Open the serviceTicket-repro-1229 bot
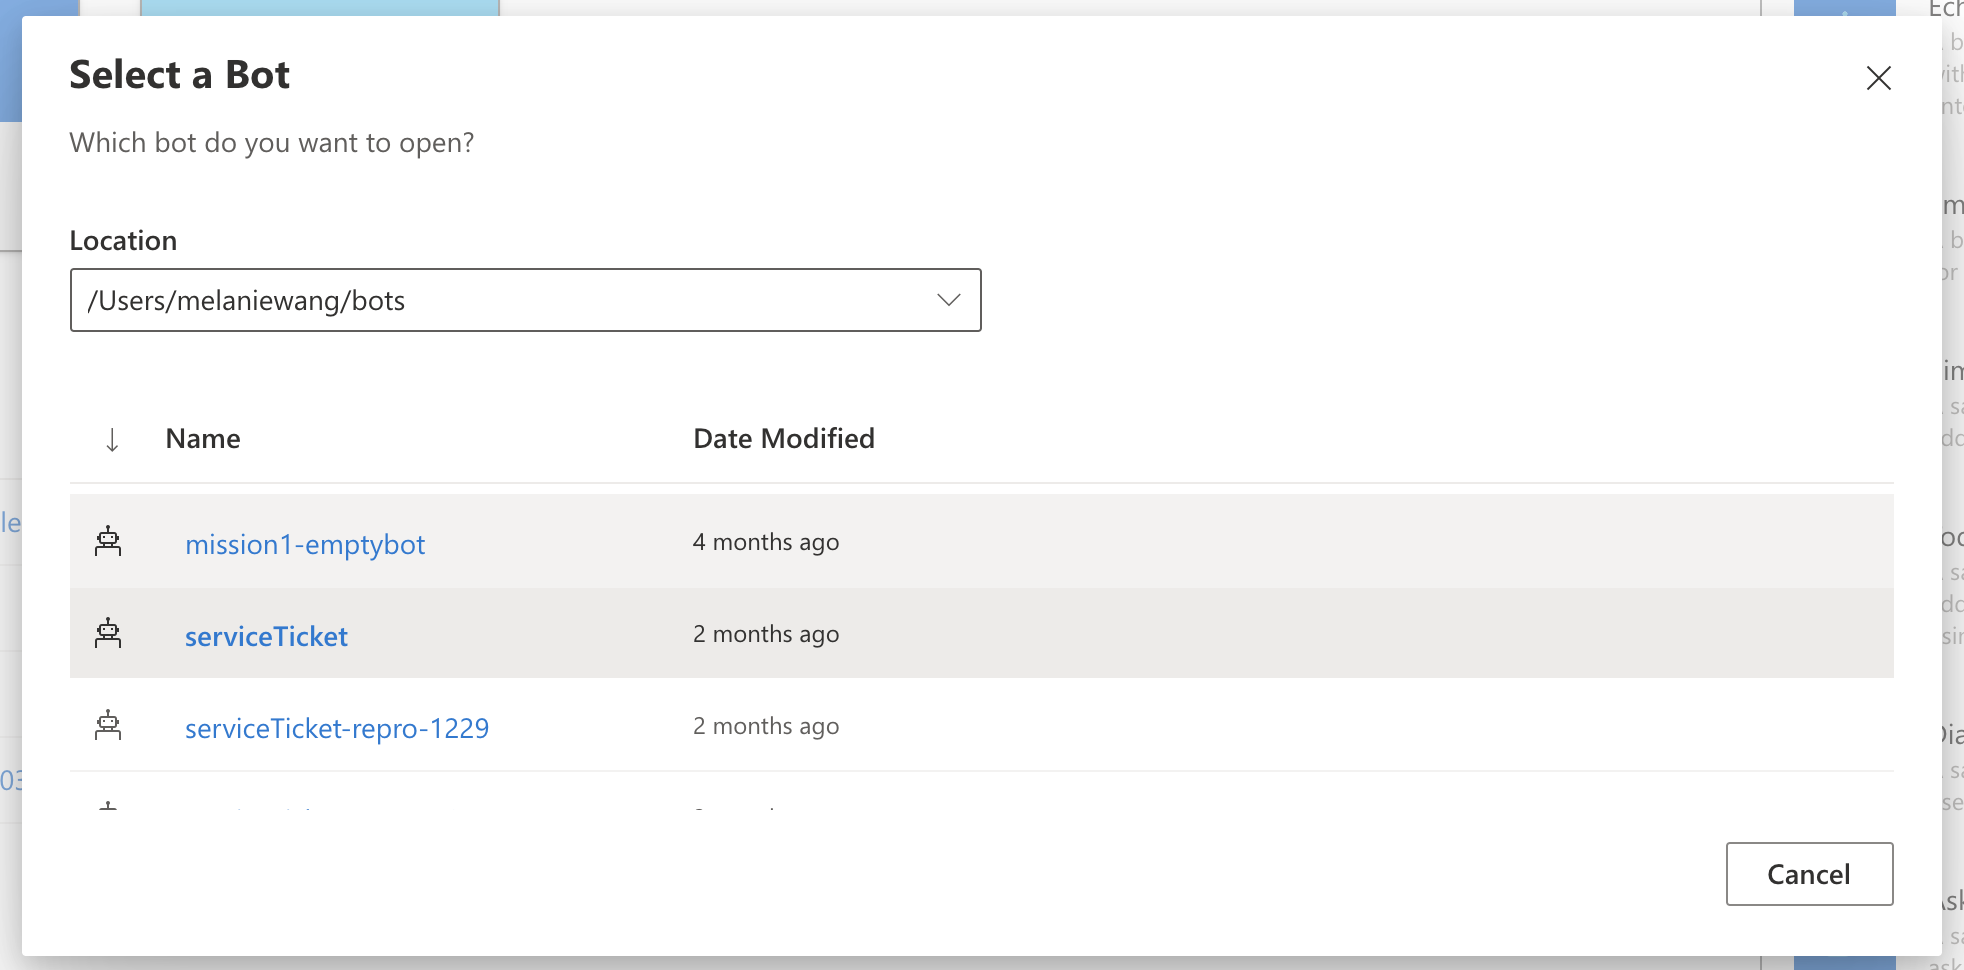1964x970 pixels. click(x=337, y=727)
